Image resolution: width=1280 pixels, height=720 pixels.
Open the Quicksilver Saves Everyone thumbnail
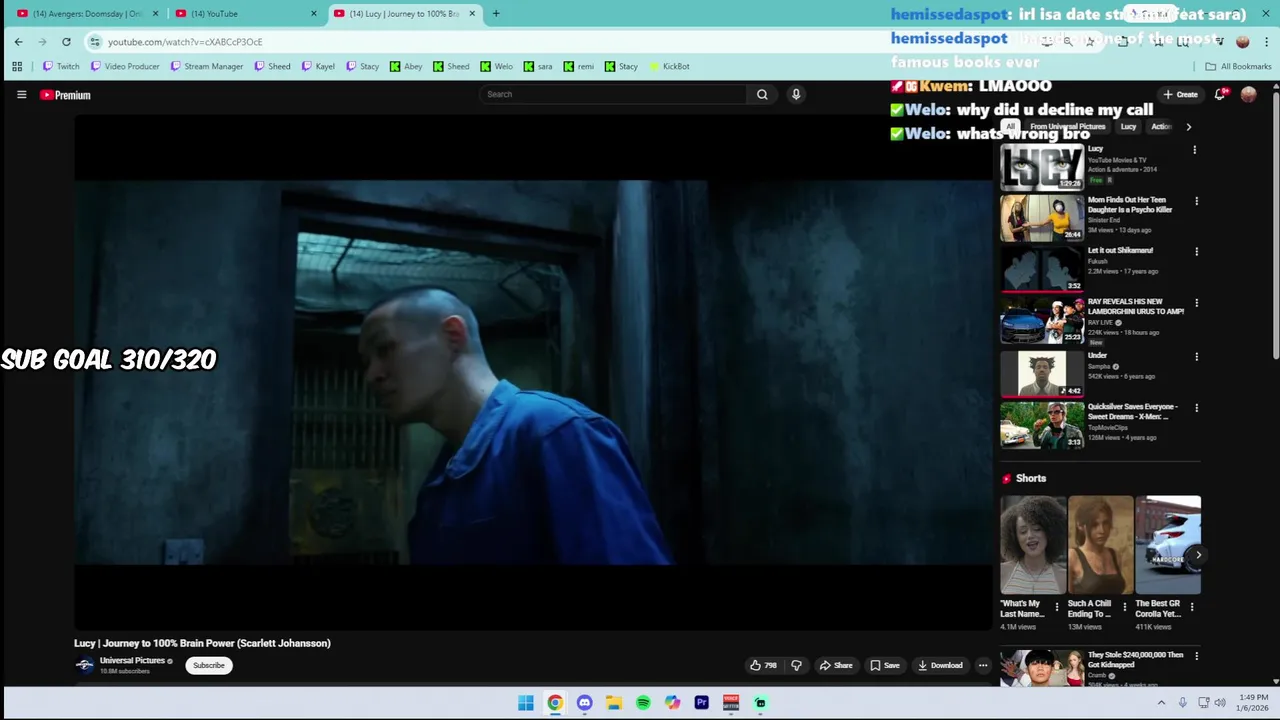click(1042, 425)
